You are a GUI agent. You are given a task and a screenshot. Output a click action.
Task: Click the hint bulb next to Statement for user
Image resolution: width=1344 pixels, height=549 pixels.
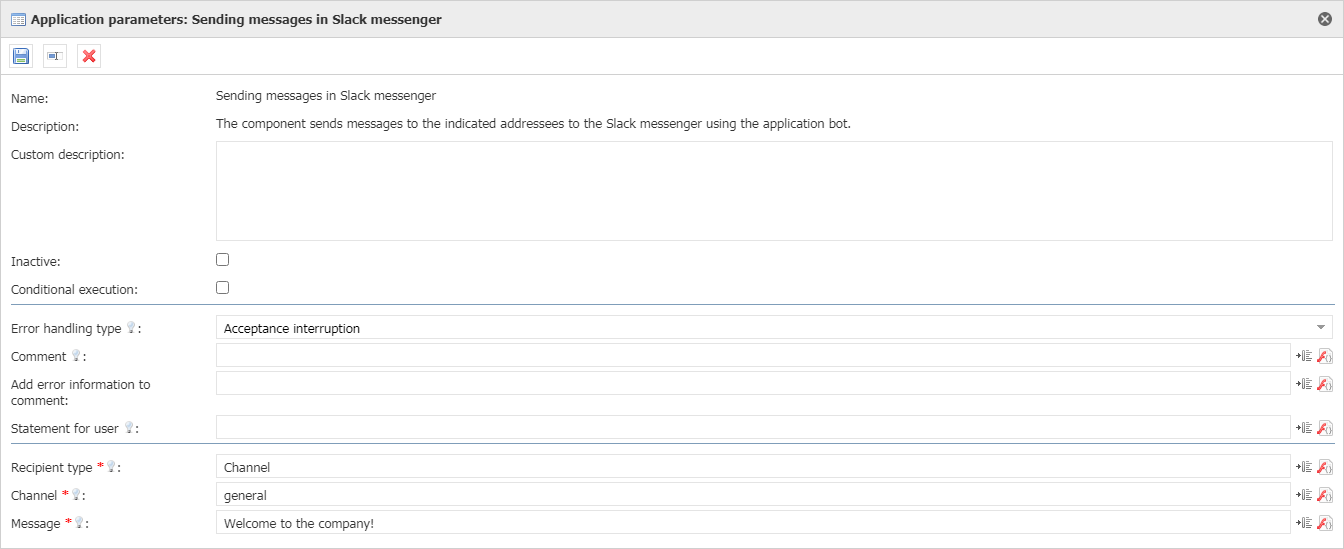point(128,428)
